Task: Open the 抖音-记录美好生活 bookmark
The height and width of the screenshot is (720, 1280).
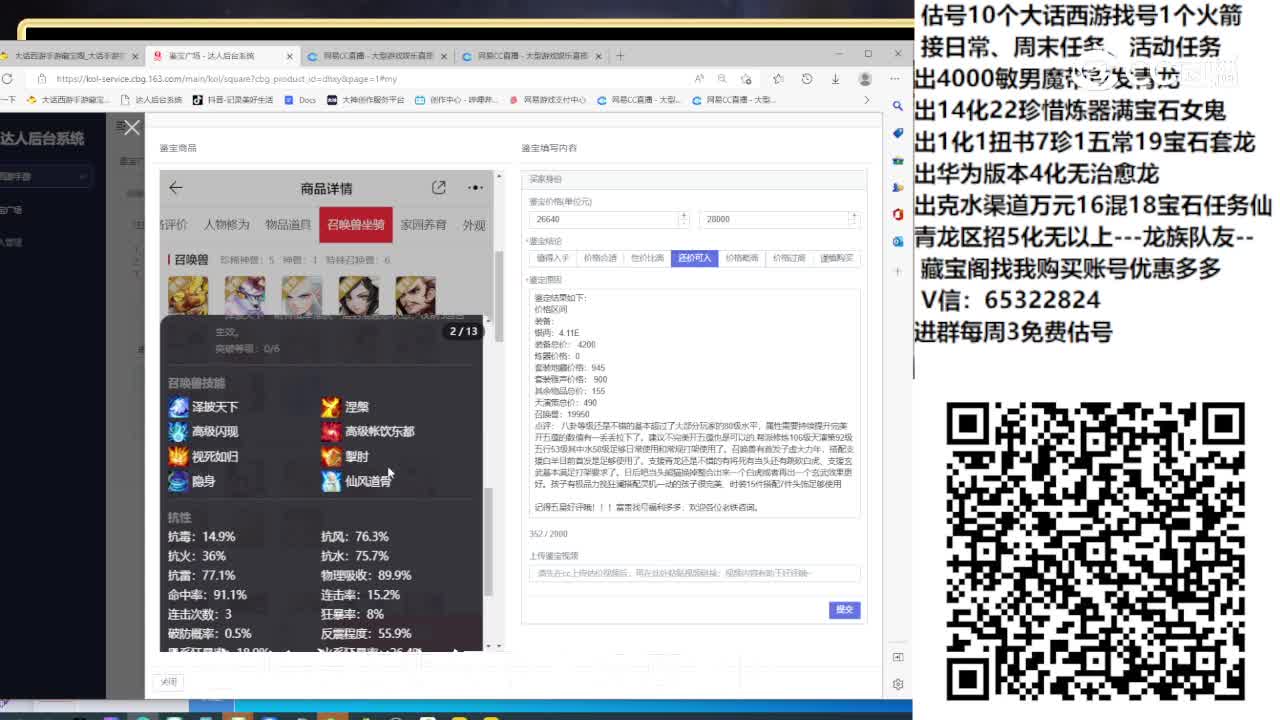Action: [233, 100]
